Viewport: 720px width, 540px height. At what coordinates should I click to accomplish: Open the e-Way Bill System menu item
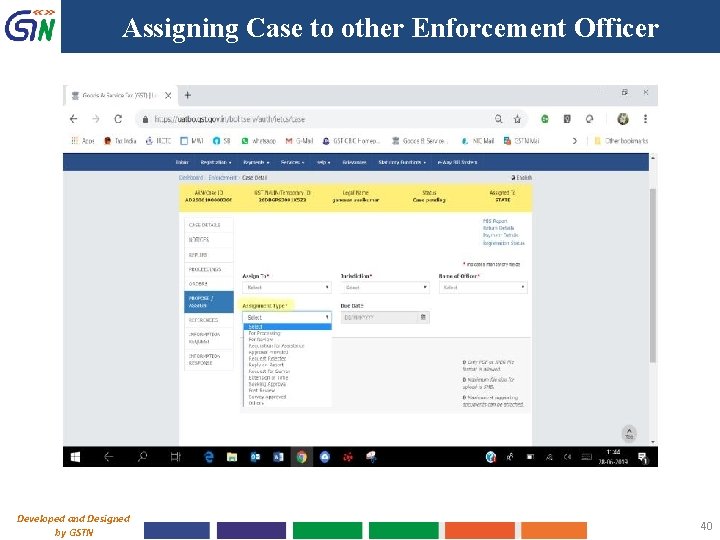click(x=457, y=162)
